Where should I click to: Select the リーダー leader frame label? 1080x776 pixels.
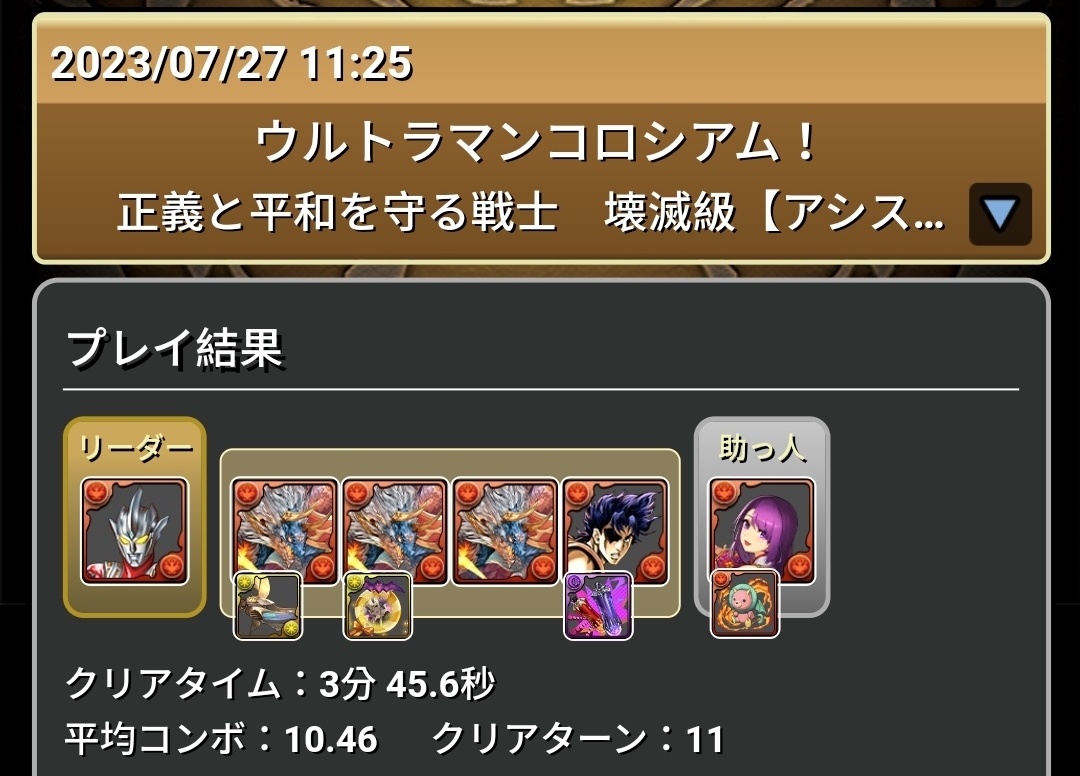(x=136, y=449)
